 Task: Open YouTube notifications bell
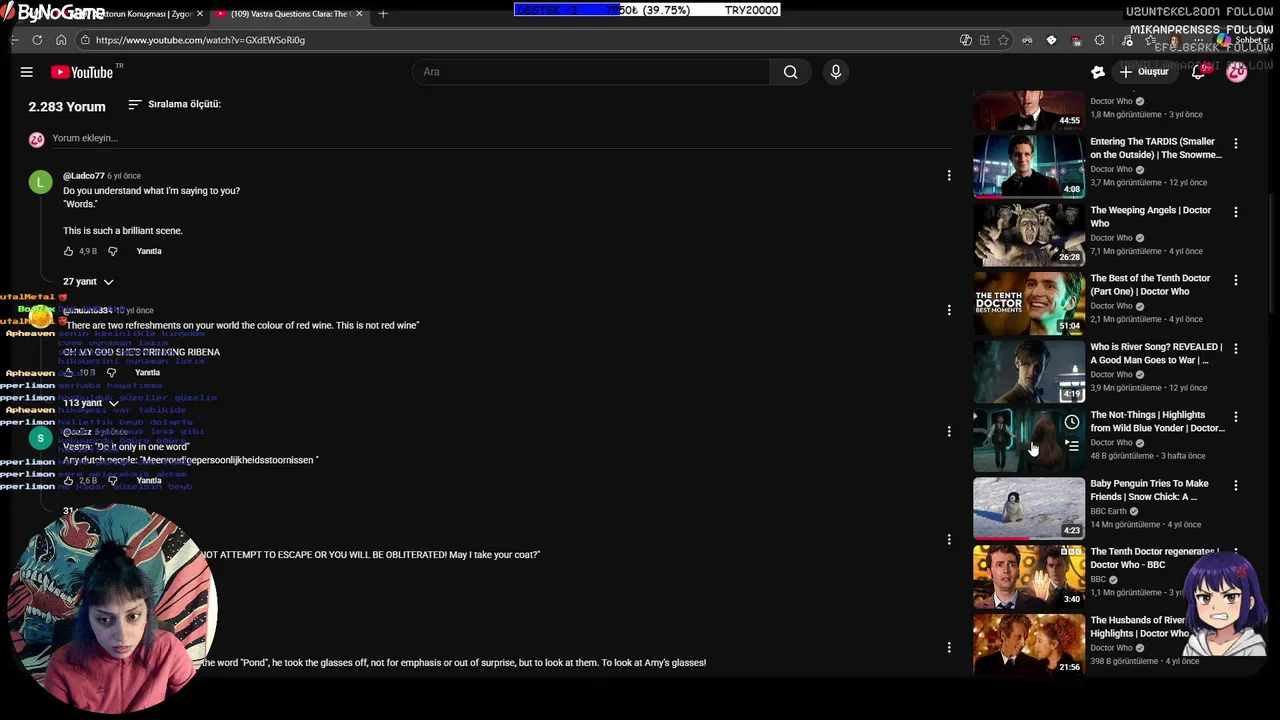coord(1198,72)
